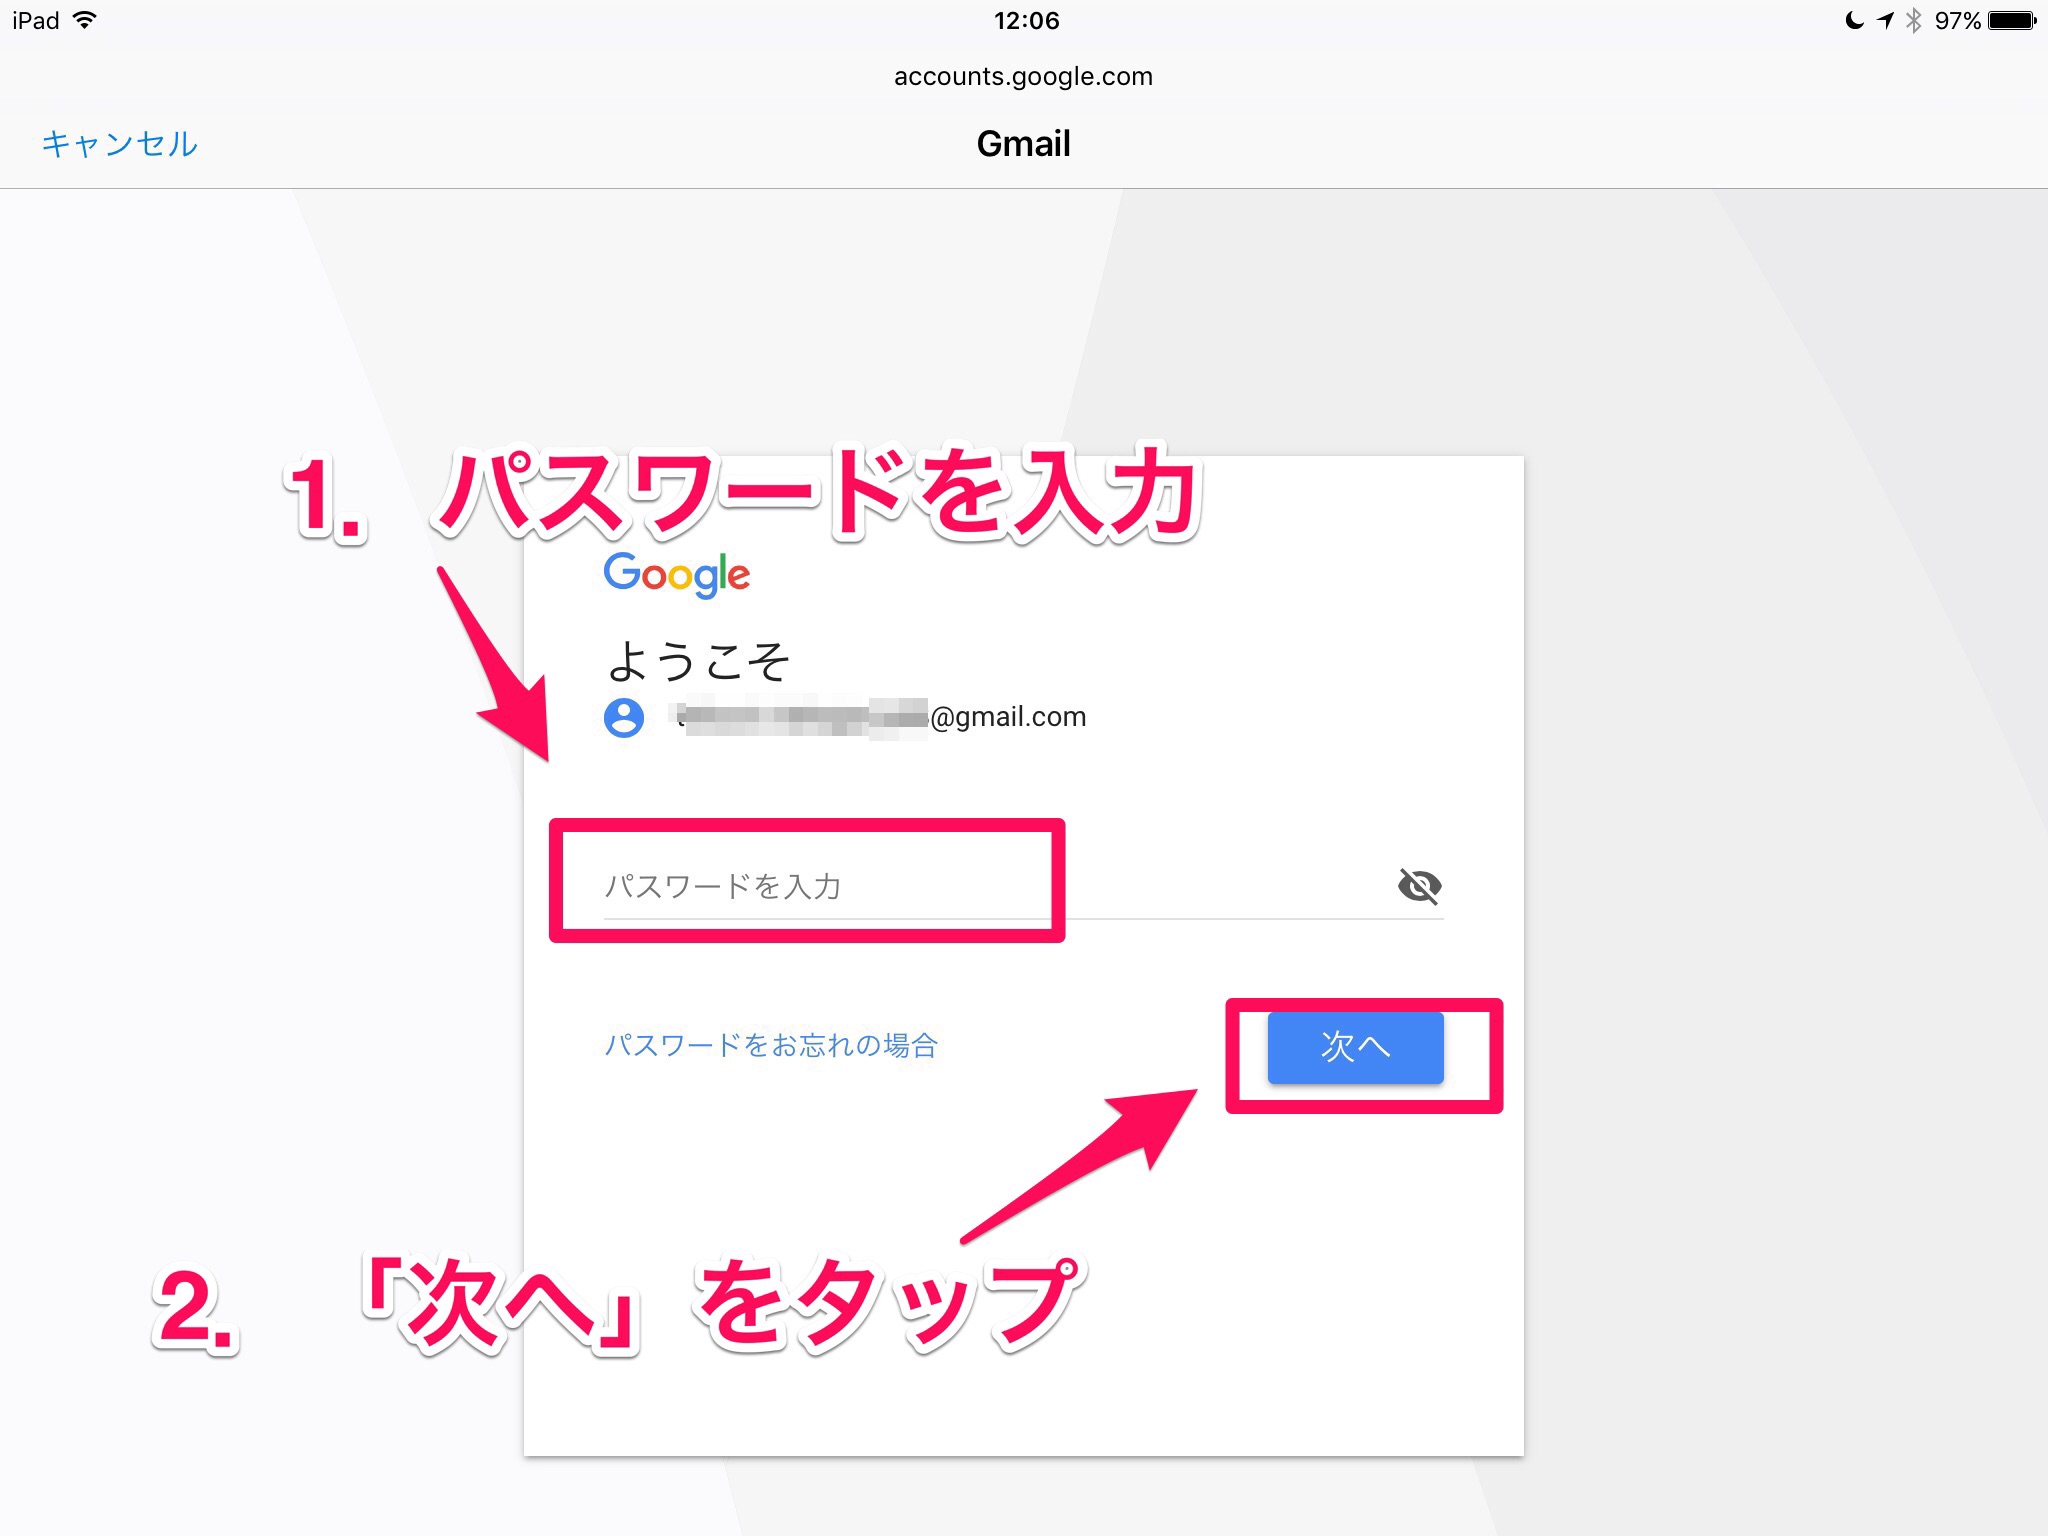Image resolution: width=2048 pixels, height=1536 pixels.
Task: Tap the Do Not Disturb moon icon
Action: click(x=1854, y=20)
